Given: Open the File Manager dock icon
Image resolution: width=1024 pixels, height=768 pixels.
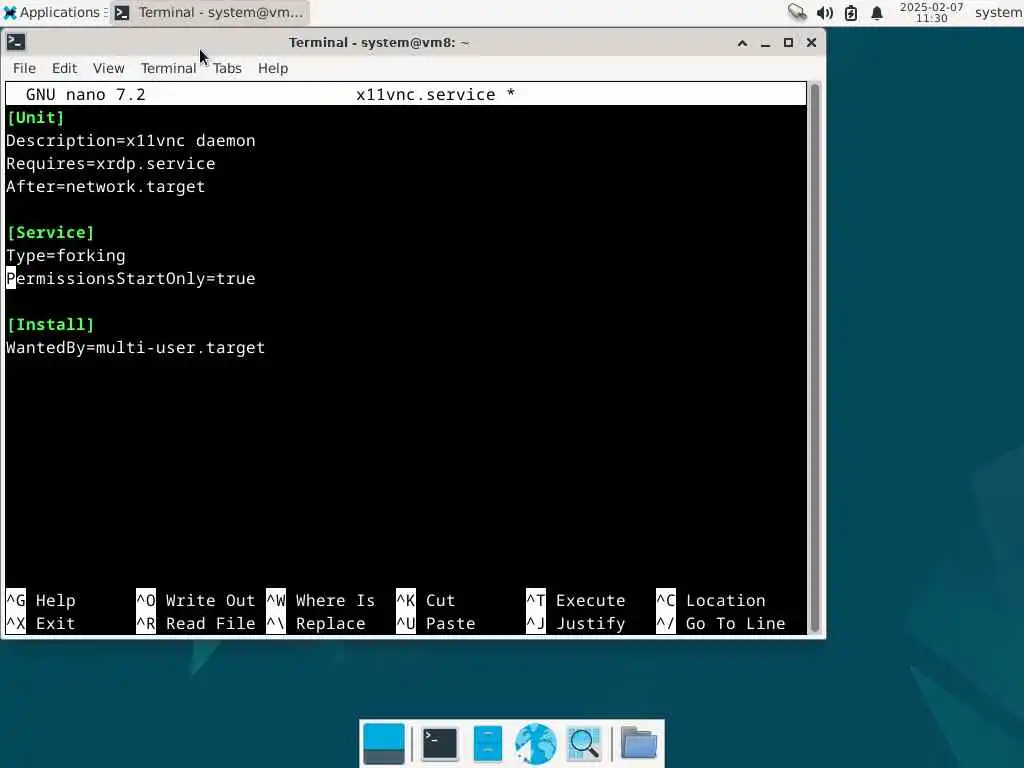Looking at the screenshot, I should 488,744.
